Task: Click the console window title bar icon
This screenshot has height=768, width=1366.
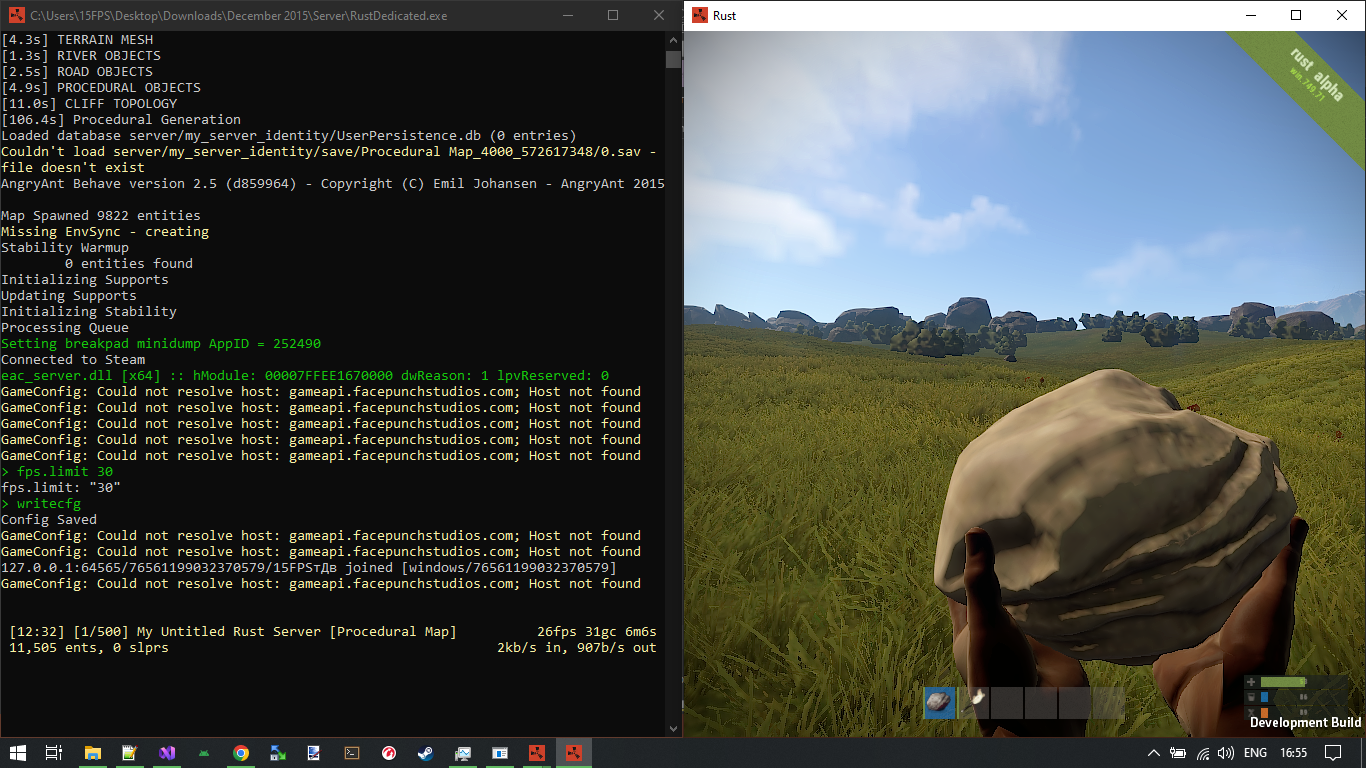Action: (15, 16)
